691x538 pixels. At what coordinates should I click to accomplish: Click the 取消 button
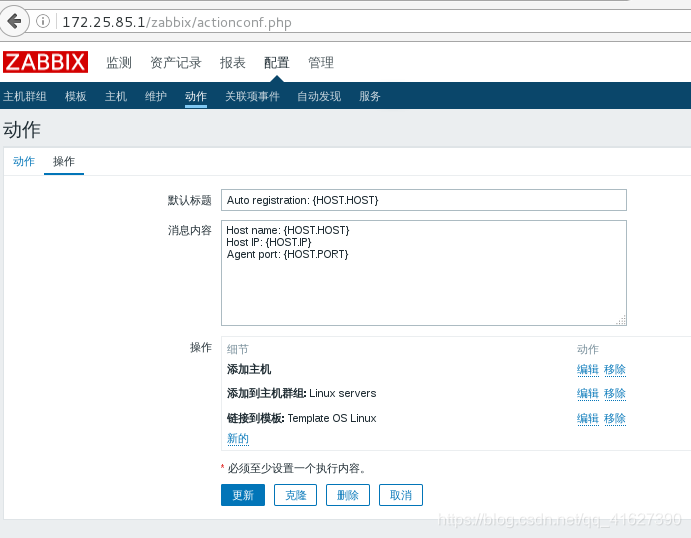click(401, 495)
